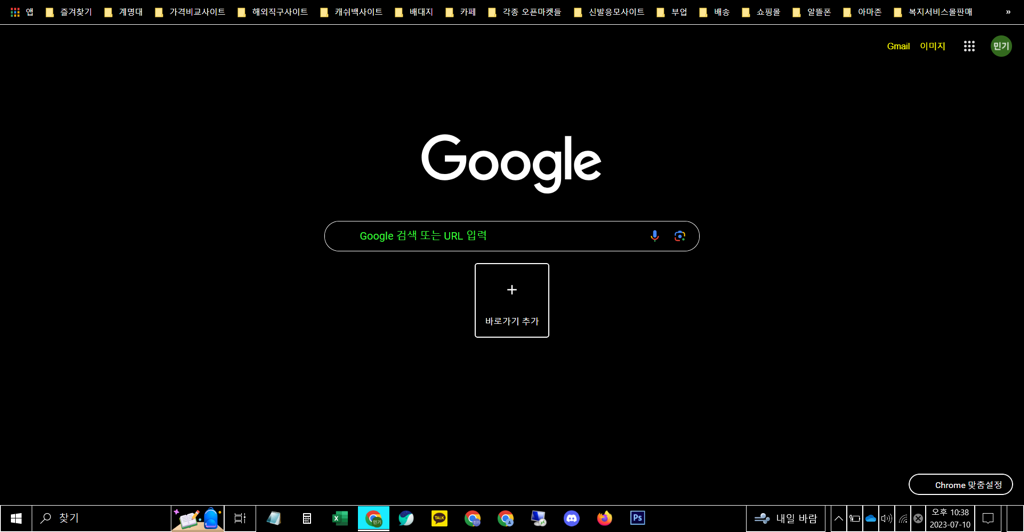
Task: Open Google Lens image search
Action: [x=680, y=236]
